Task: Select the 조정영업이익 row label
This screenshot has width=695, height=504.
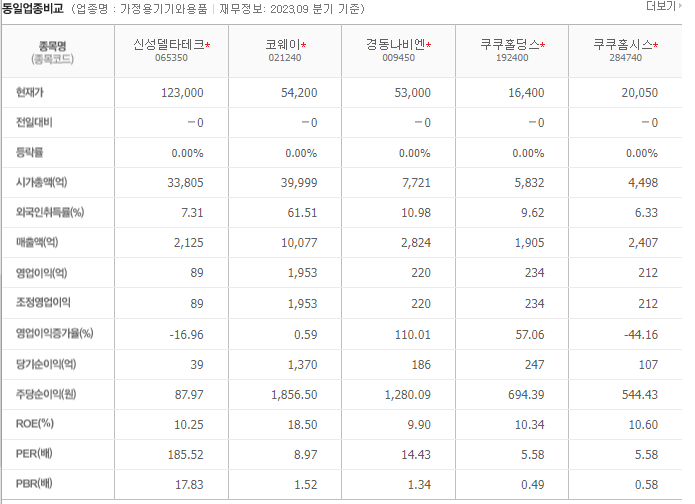Action: pyautogui.click(x=43, y=302)
